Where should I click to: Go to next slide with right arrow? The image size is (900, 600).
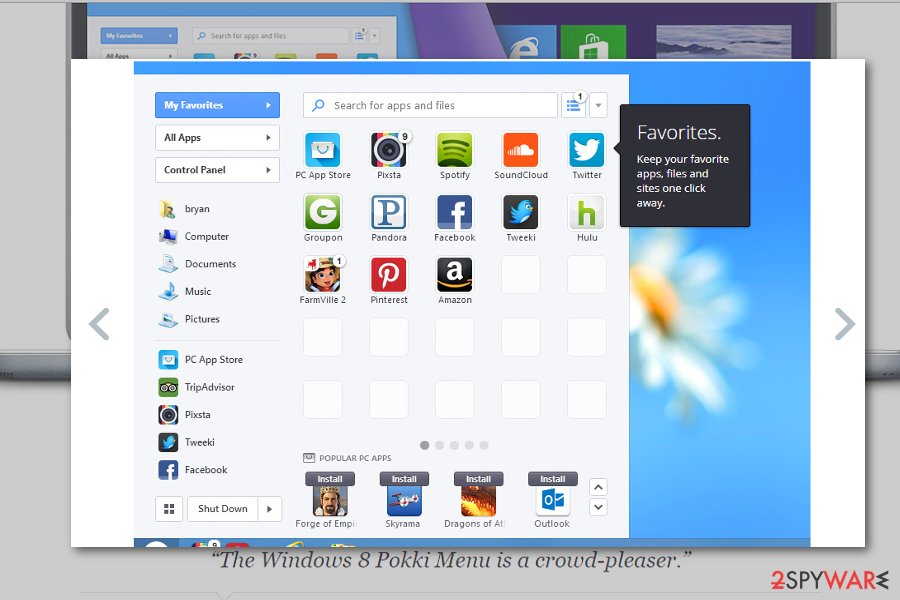pyautogui.click(x=844, y=324)
